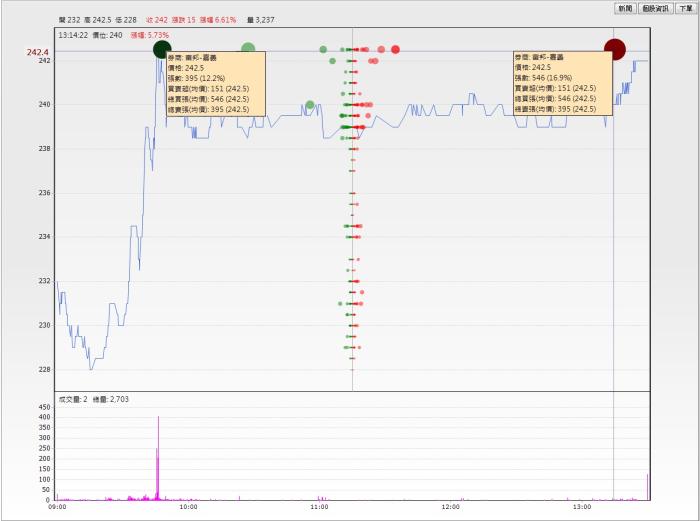
Task: Click the 10:00 time axis label
Action: (188, 507)
